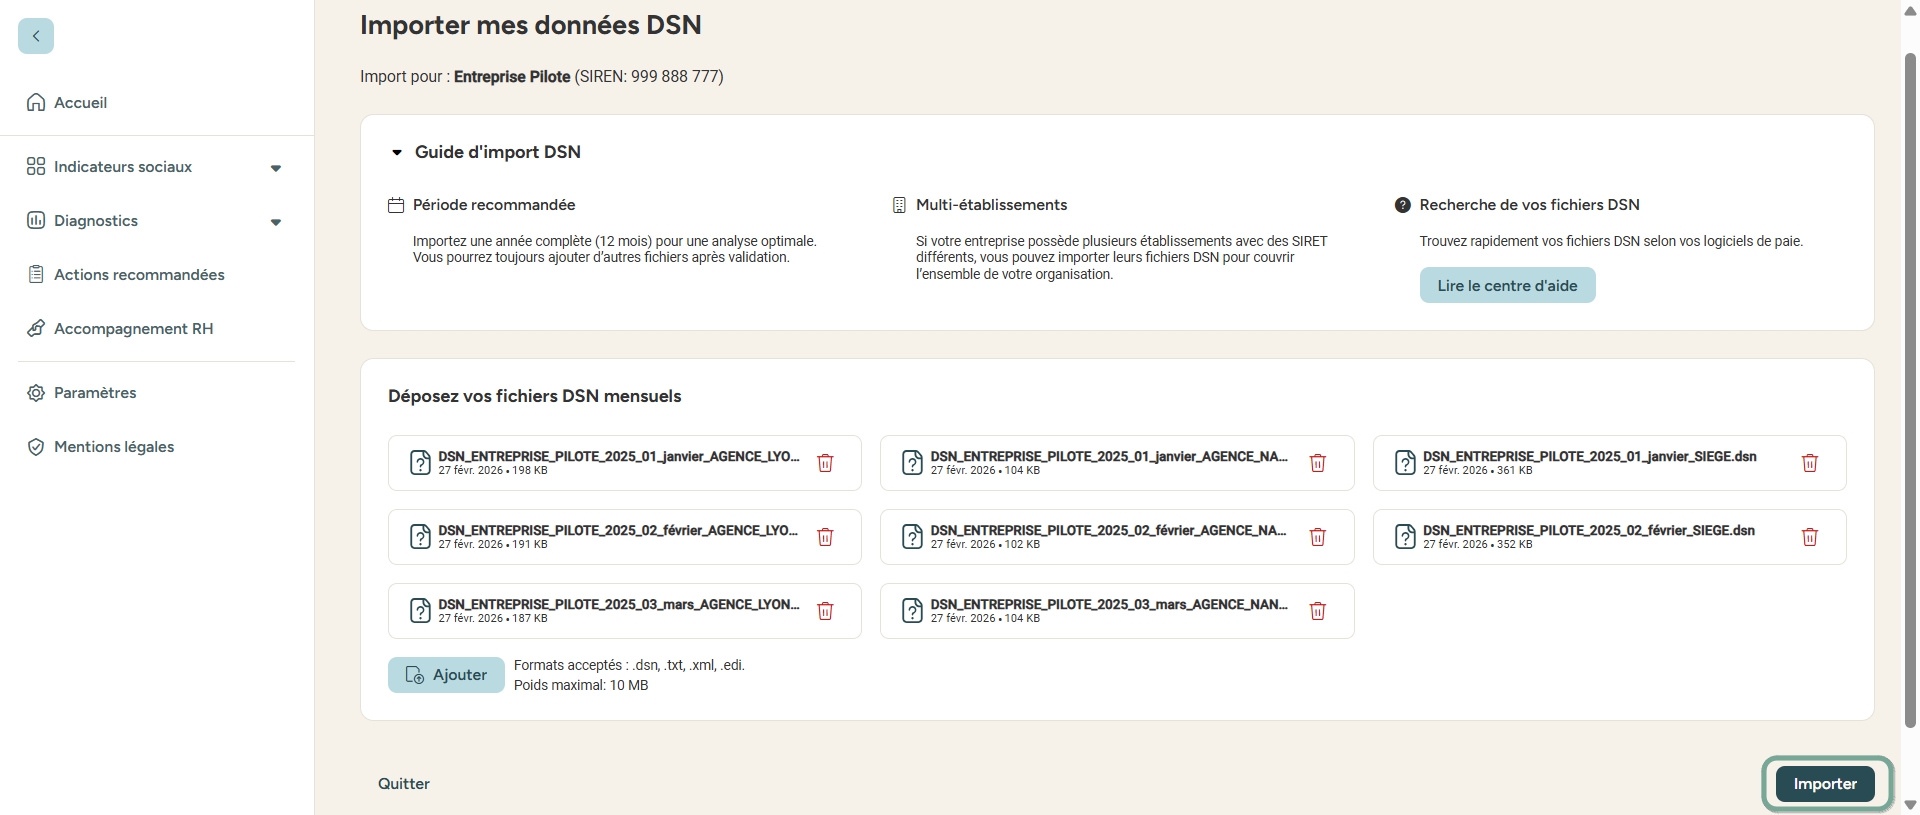The width and height of the screenshot is (1920, 815).
Task: Remove the March AGENCE_LYON file
Action: coord(825,611)
